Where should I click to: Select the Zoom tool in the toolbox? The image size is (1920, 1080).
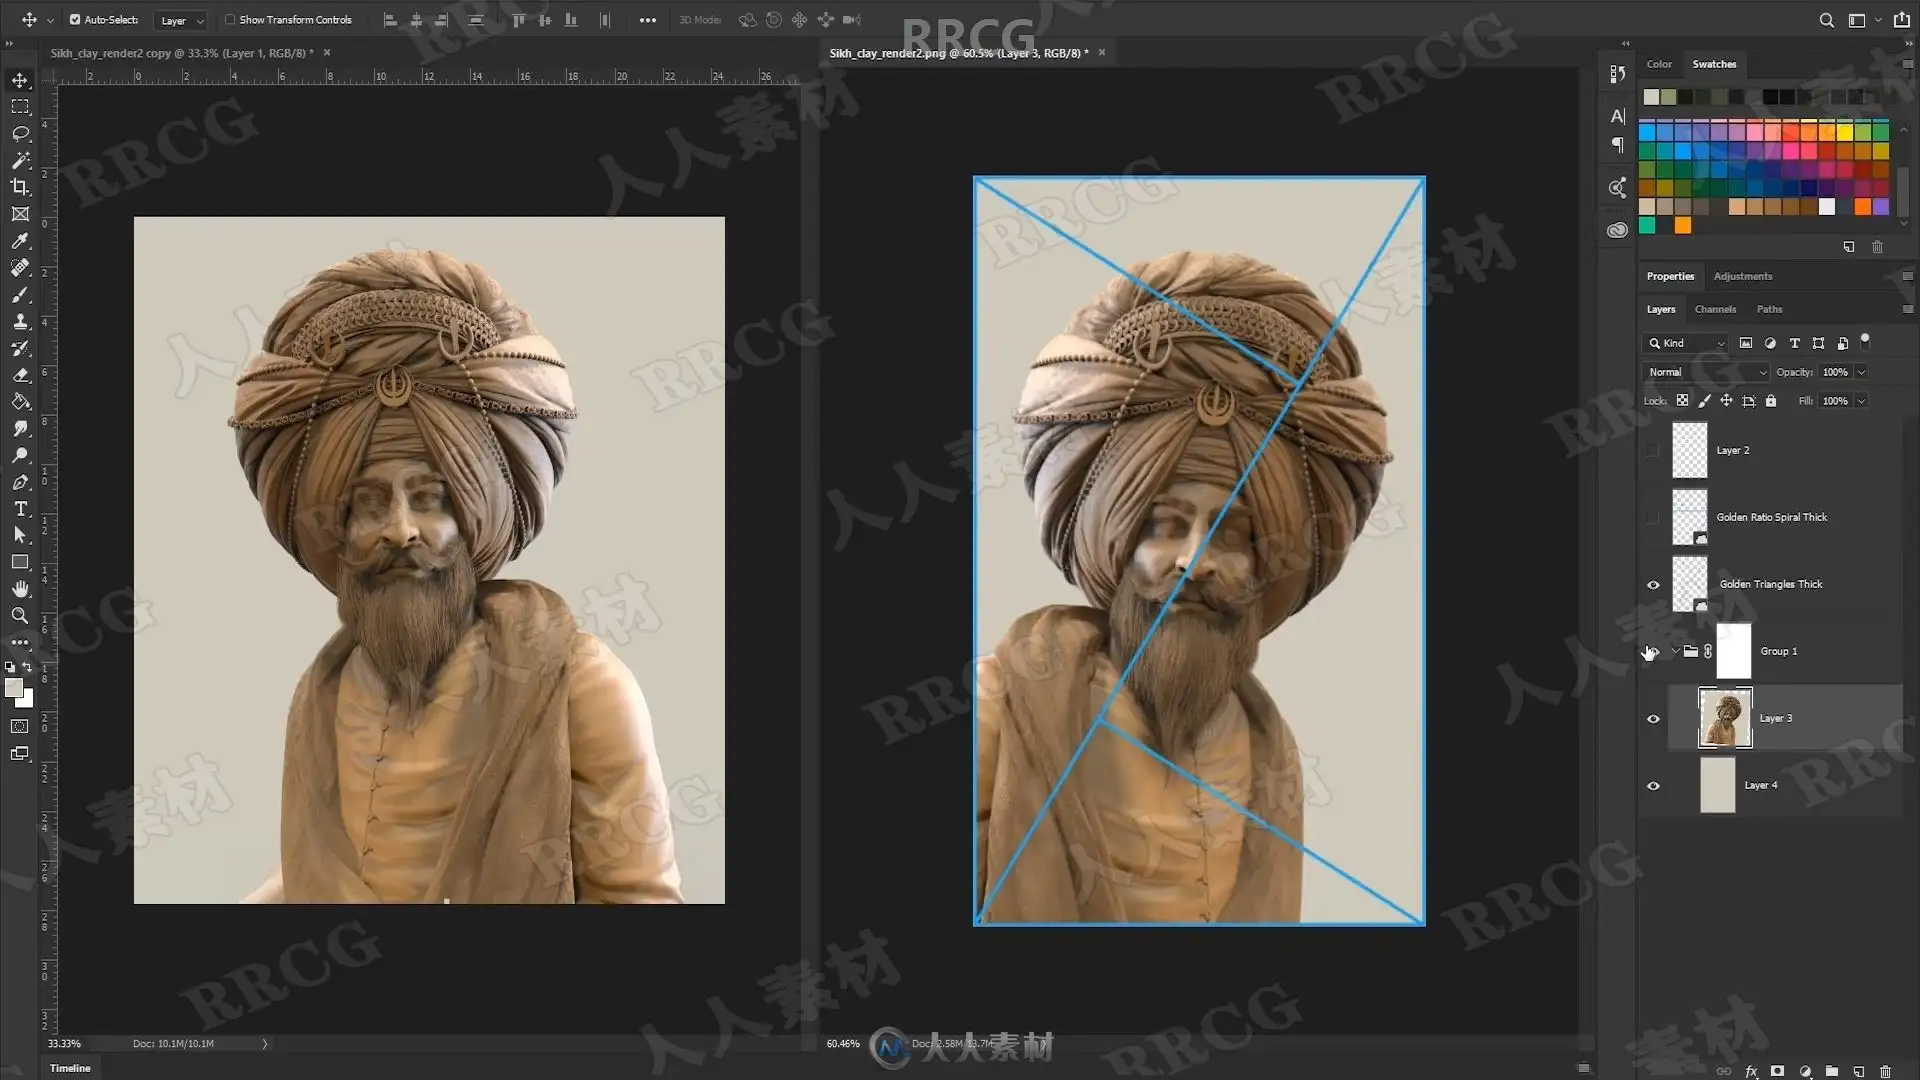[x=20, y=616]
